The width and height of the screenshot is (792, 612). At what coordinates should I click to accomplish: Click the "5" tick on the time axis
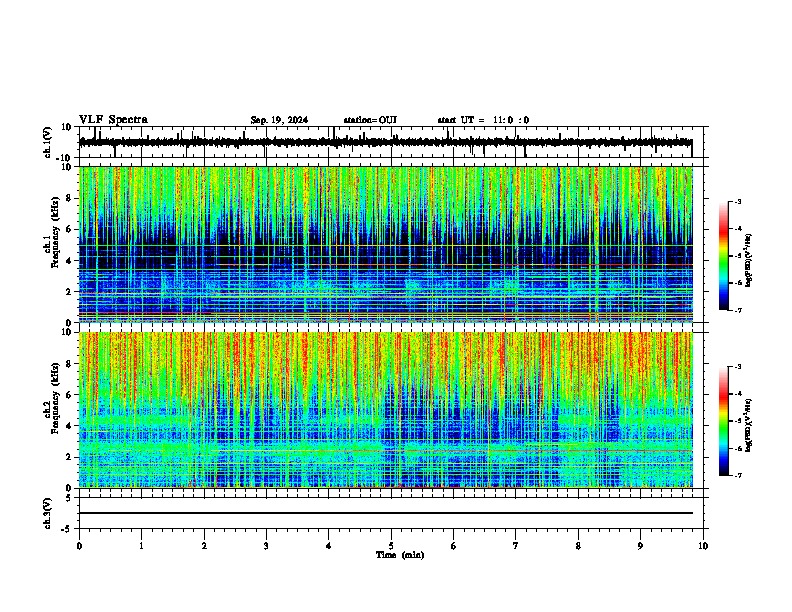[x=391, y=546]
